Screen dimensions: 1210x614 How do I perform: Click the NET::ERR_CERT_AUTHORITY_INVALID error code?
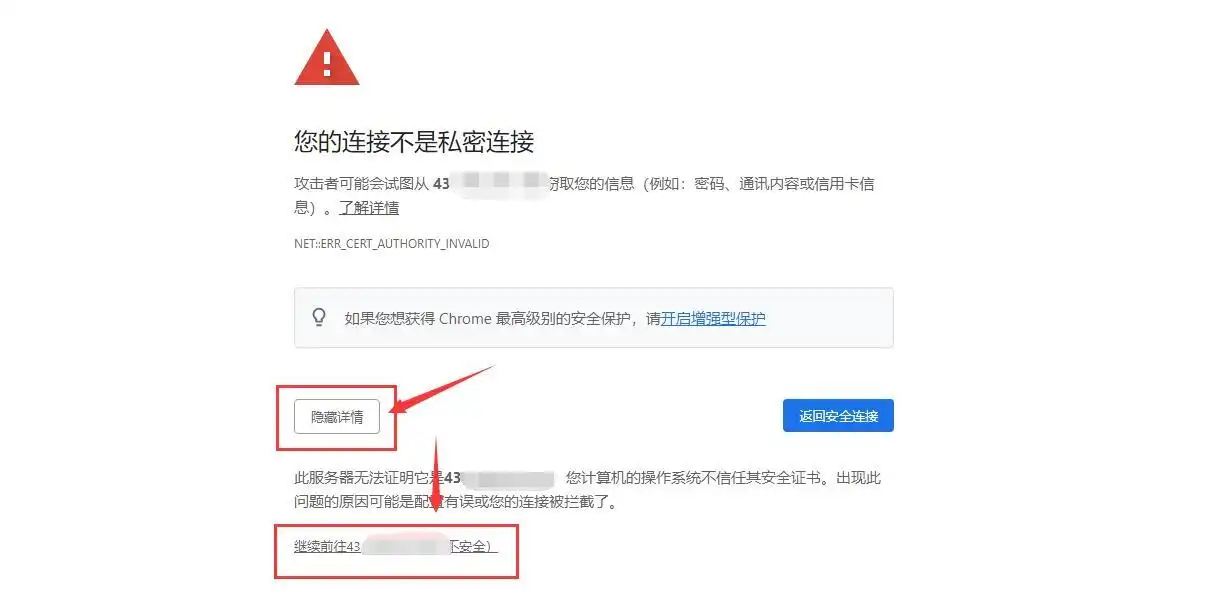pyautogui.click(x=392, y=244)
